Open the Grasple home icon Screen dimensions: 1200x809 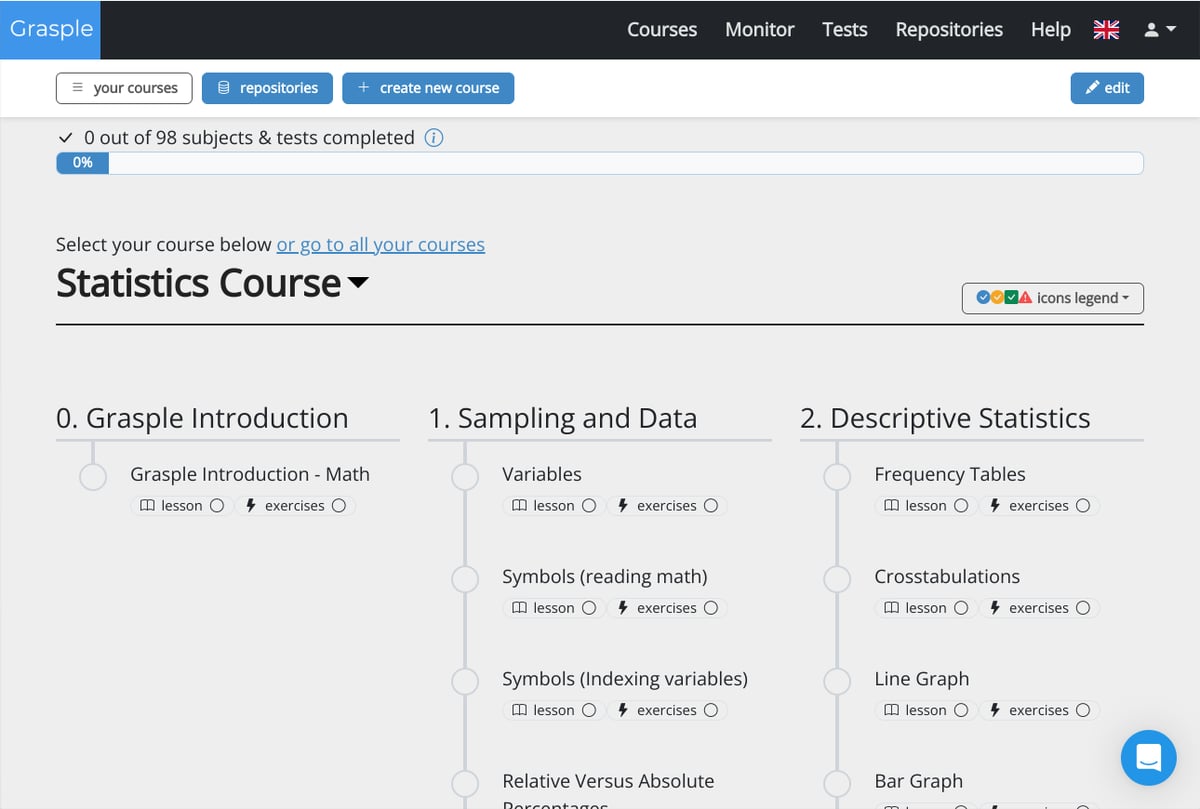coord(50,30)
